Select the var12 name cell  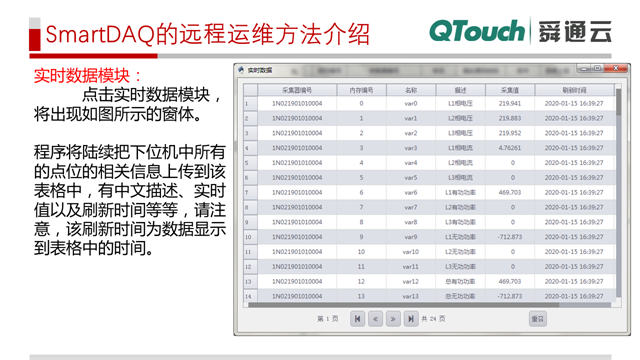pyautogui.click(x=411, y=282)
